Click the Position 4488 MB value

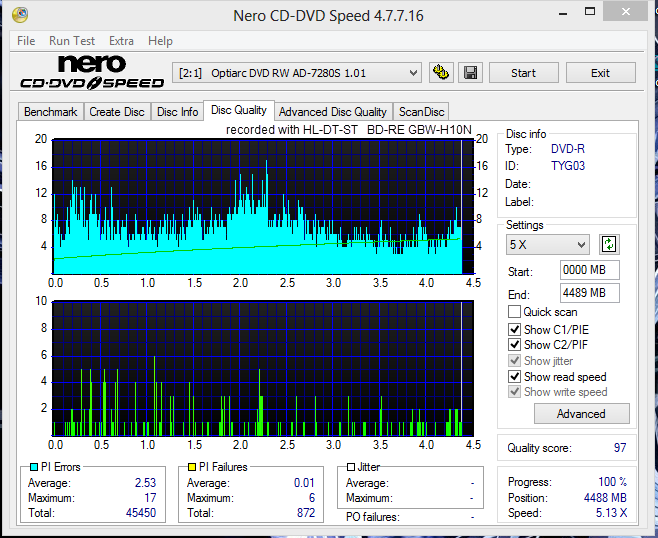pos(605,498)
